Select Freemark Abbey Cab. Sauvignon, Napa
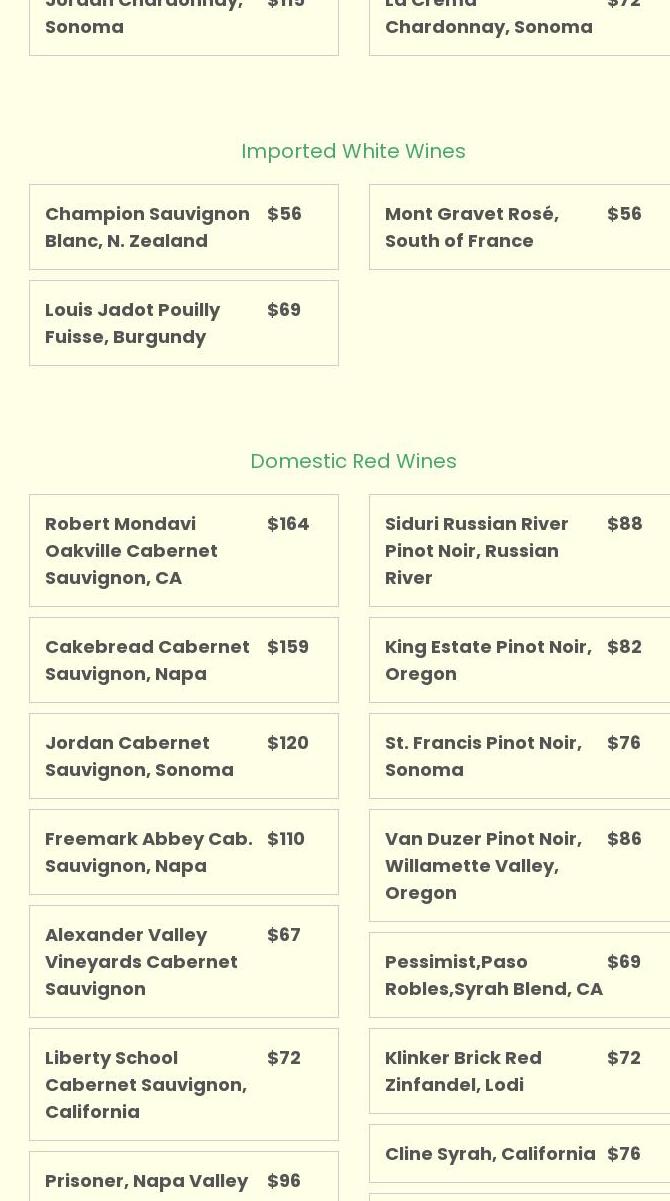The width and height of the screenshot is (670, 1201). (184, 852)
